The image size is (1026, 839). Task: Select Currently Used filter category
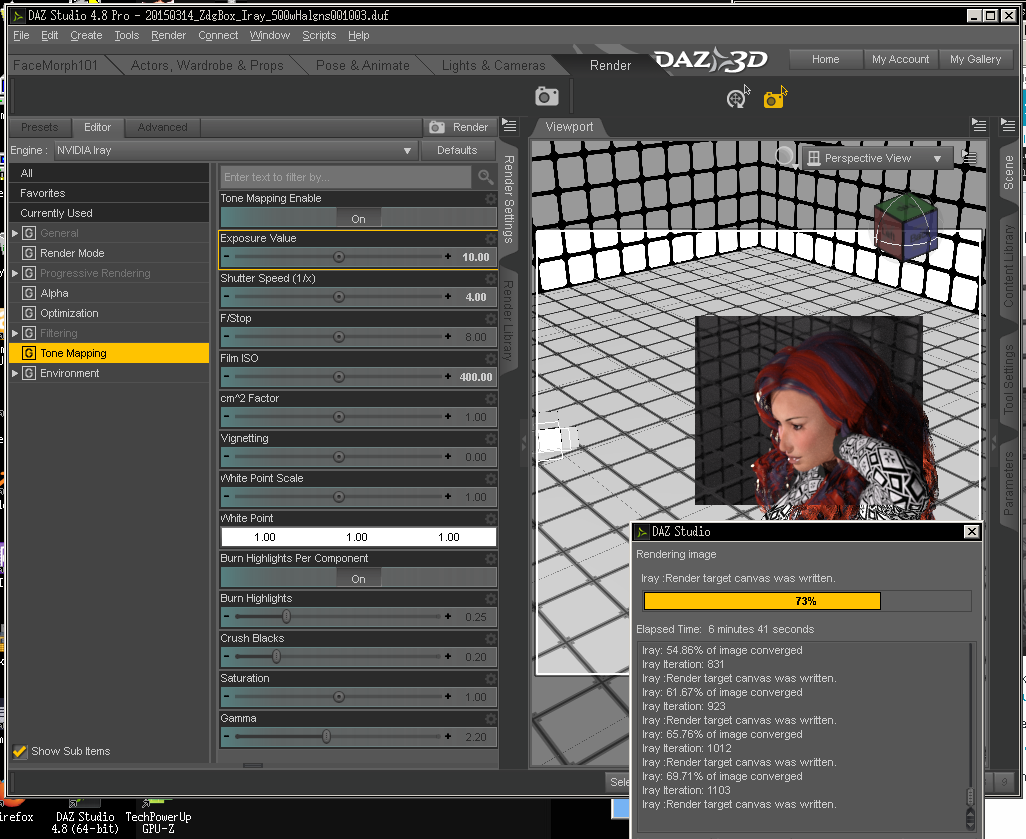click(109, 213)
